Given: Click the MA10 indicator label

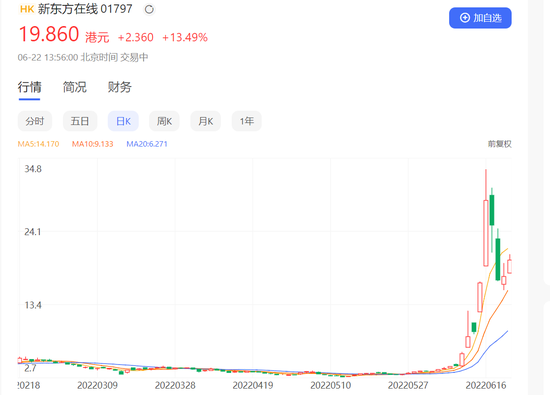Looking at the screenshot, I should [x=93, y=144].
